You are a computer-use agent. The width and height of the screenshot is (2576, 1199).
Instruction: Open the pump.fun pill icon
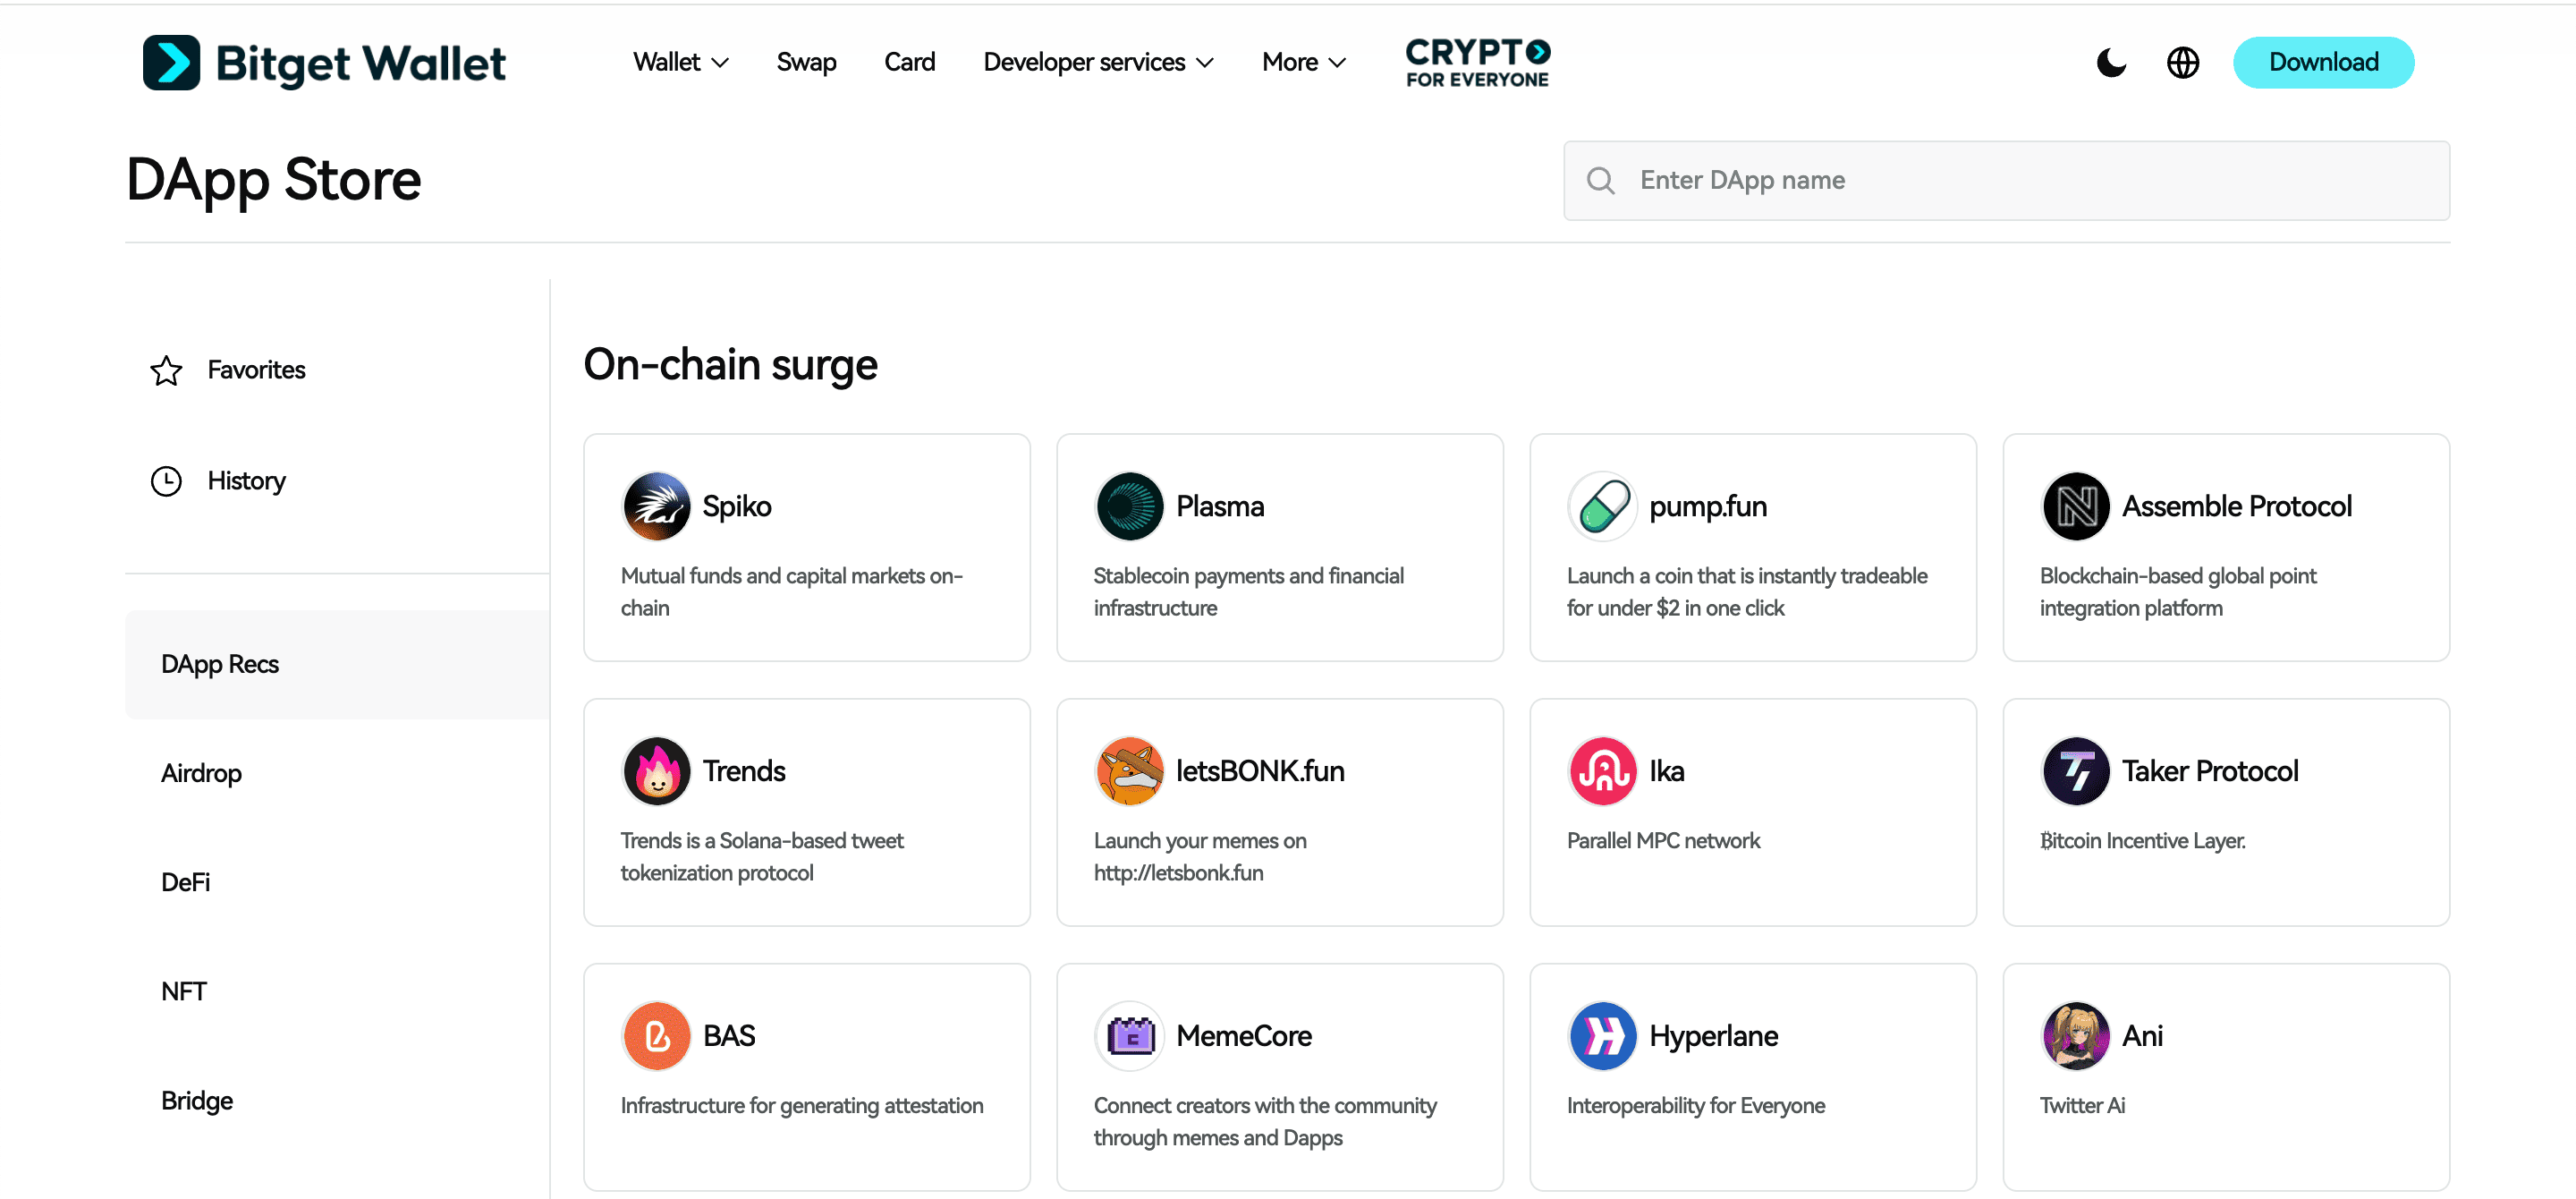(x=1602, y=506)
